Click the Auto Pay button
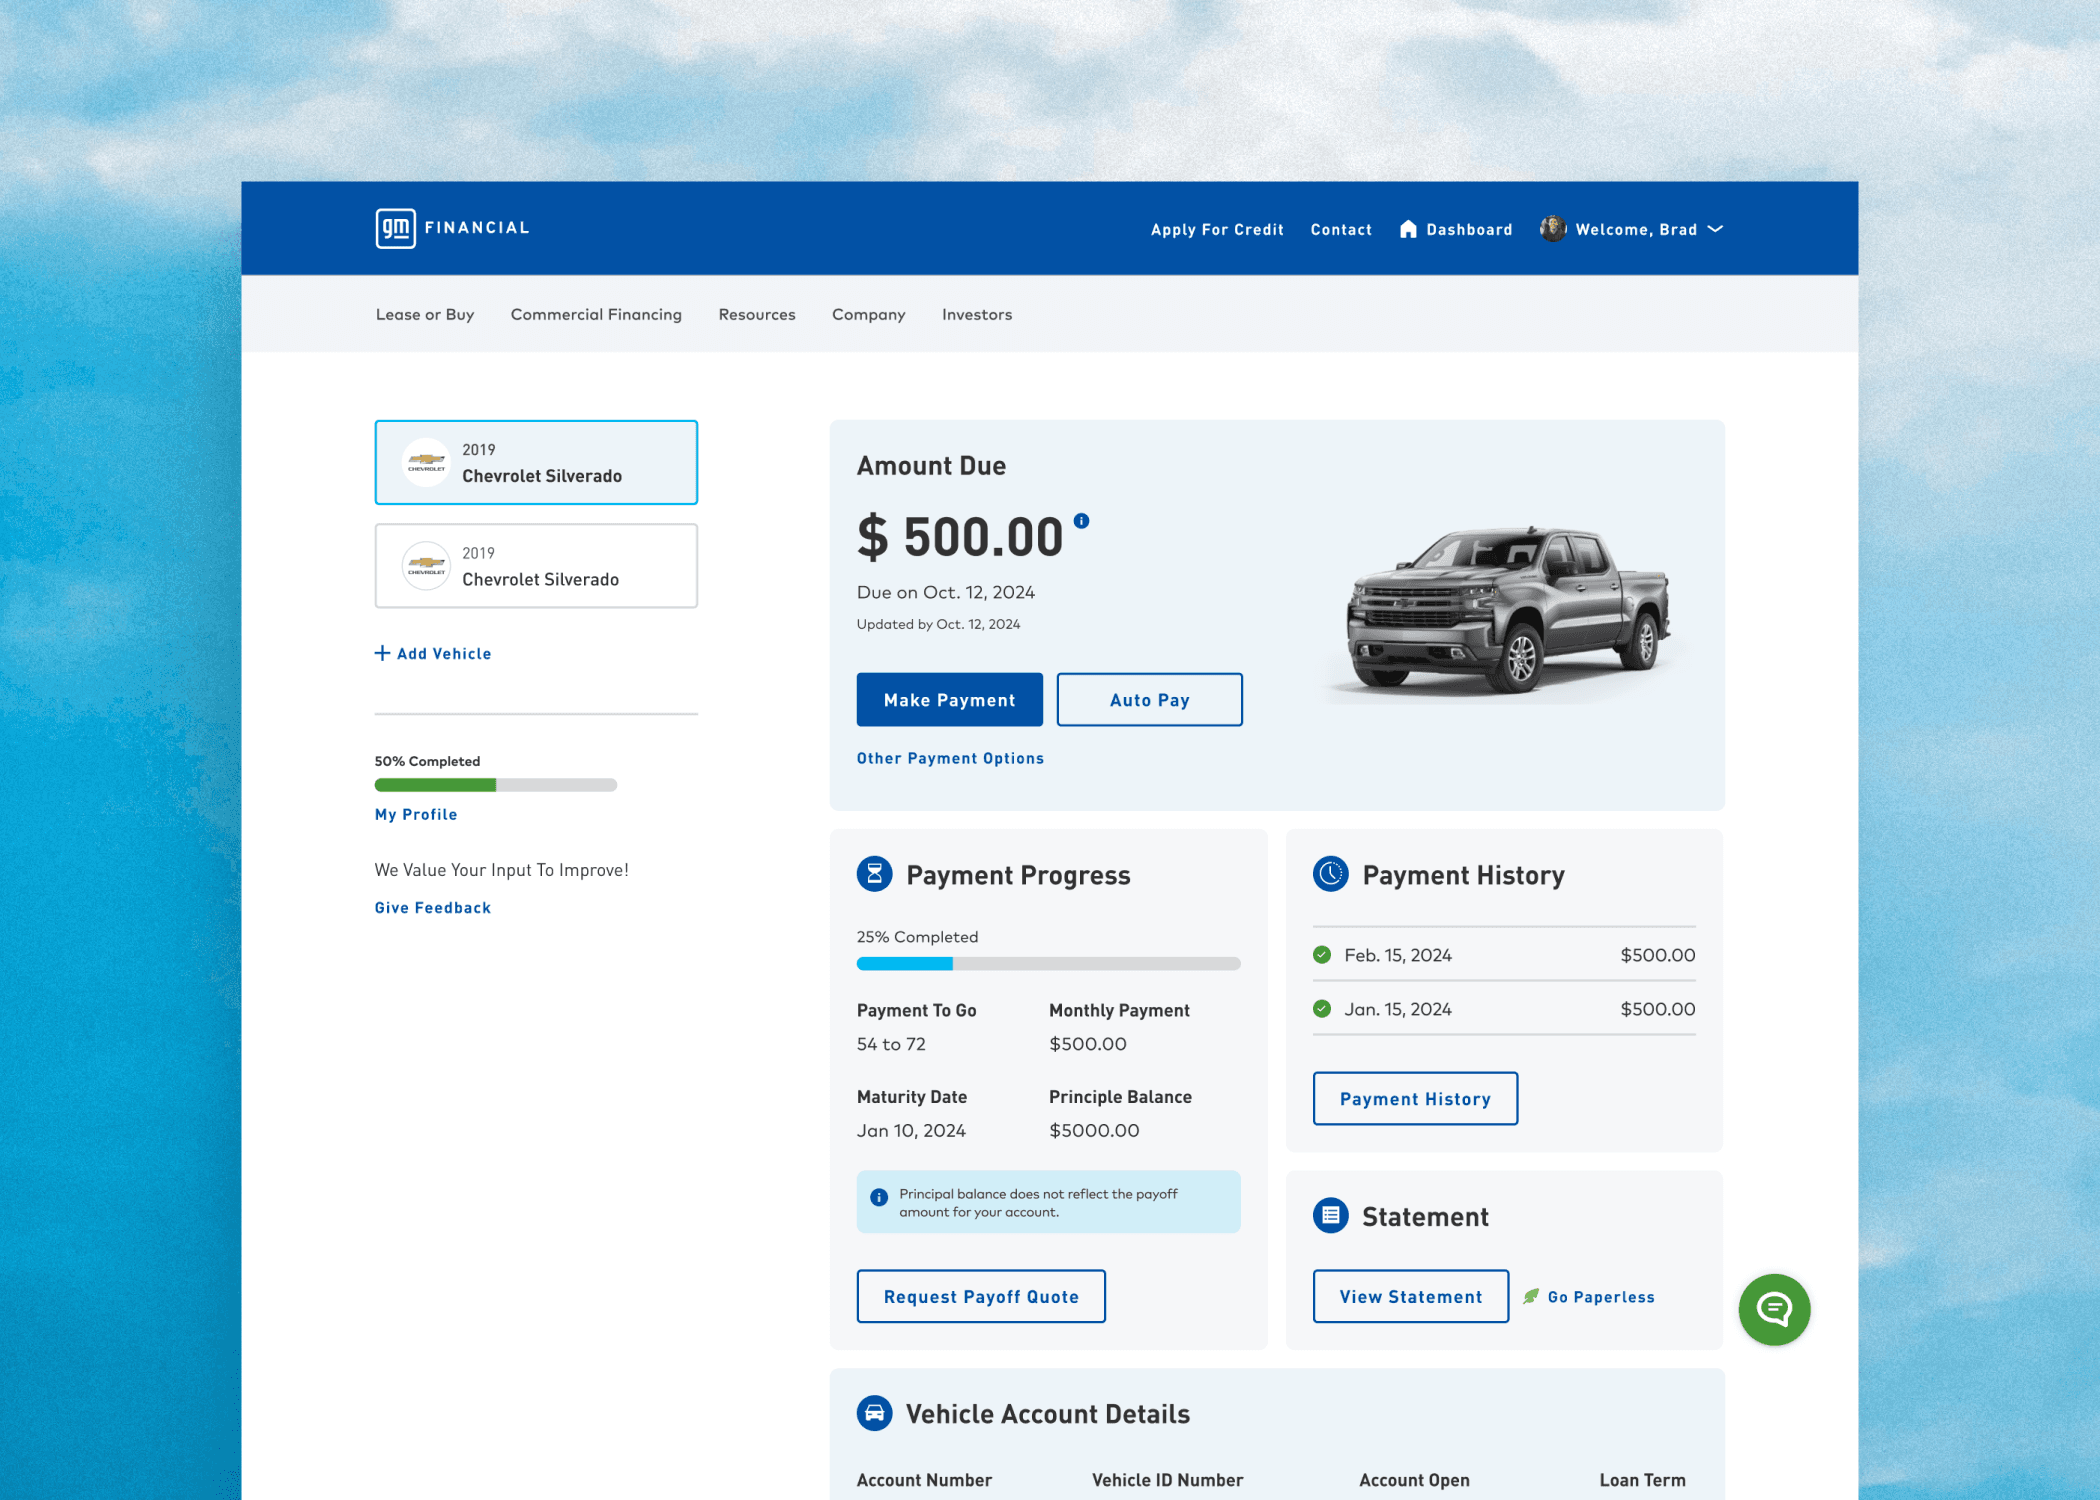 point(1149,700)
